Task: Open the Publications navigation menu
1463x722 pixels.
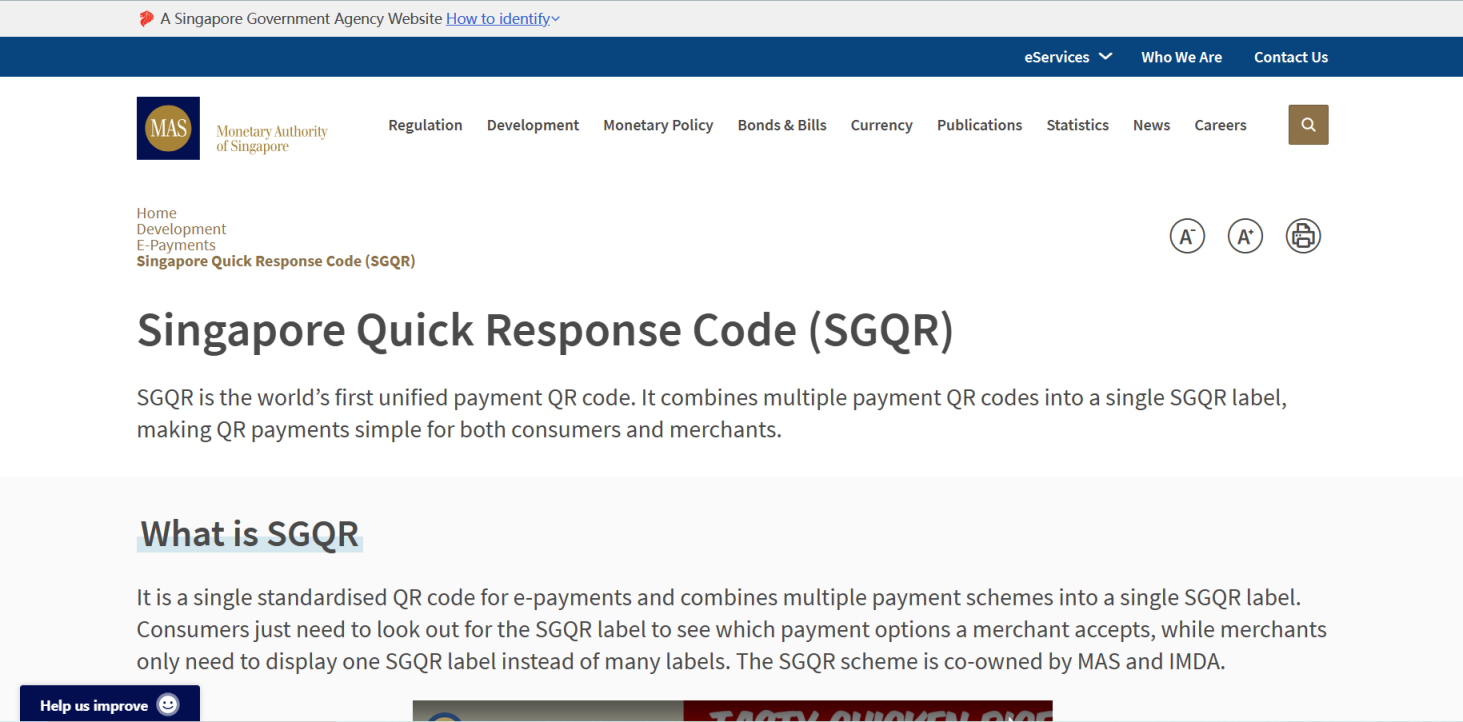Action: pos(979,125)
